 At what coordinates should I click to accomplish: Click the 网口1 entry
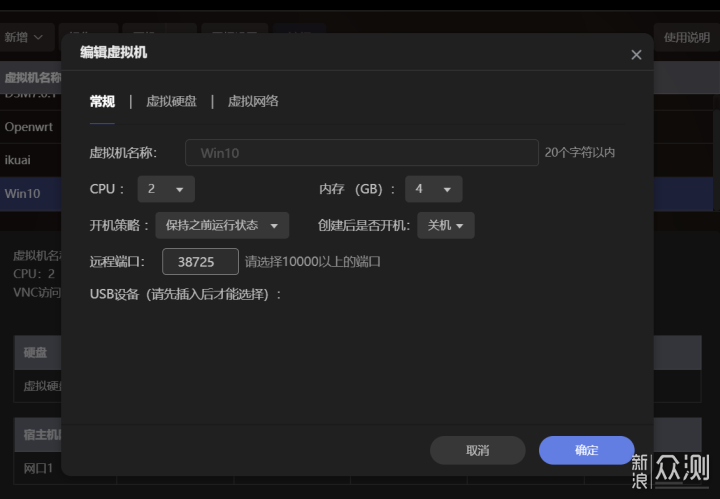pos(40,467)
